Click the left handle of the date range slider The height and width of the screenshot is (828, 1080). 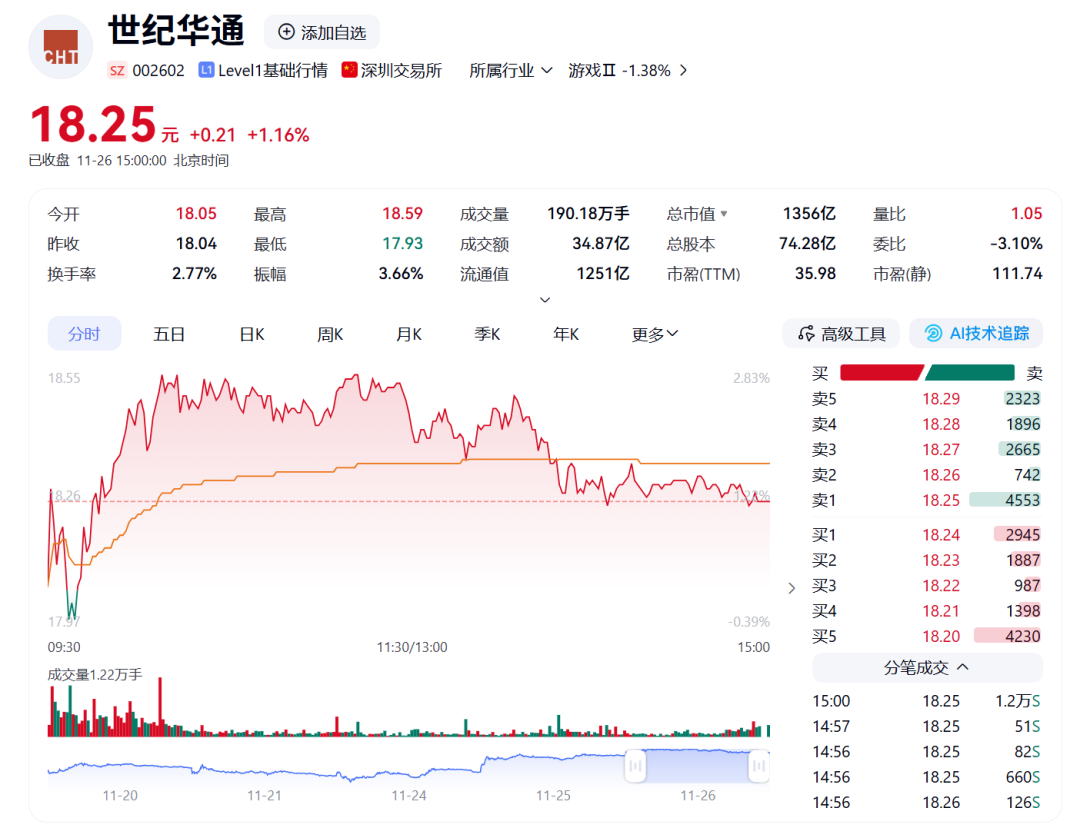pyautogui.click(x=635, y=765)
